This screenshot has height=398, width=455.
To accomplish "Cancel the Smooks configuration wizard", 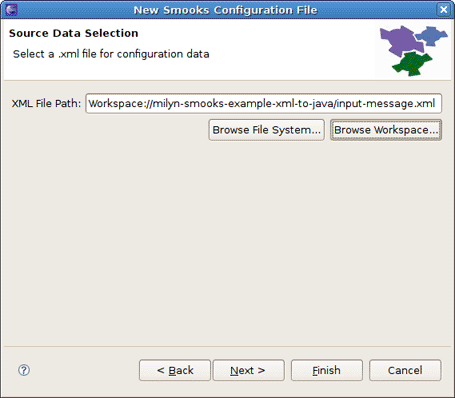I will pos(405,370).
